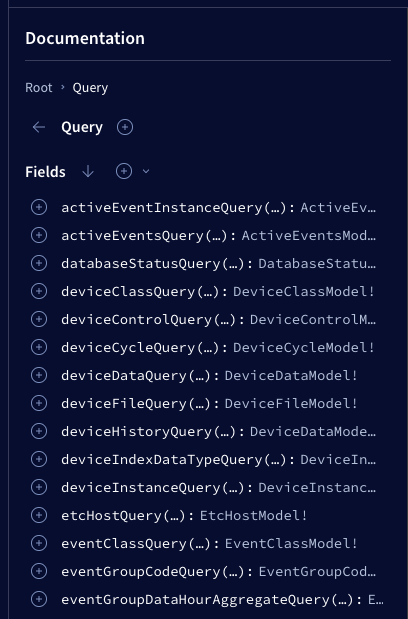This screenshot has height=619, width=408.
Task: Add deviceFileQuery field via plus icon
Action: click(x=39, y=403)
